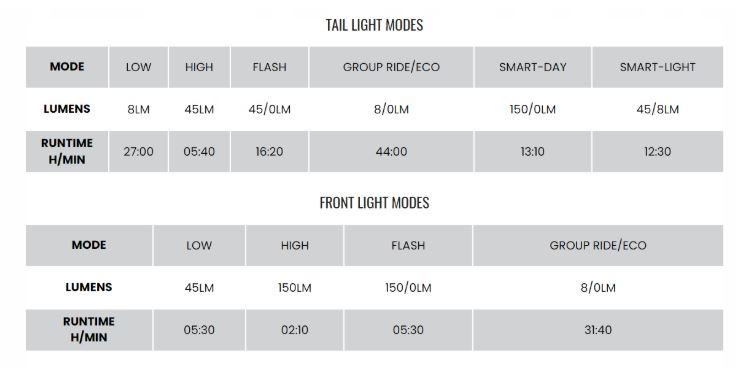
Task: Select the SMART-DAY tail light column header
Action: 532,67
